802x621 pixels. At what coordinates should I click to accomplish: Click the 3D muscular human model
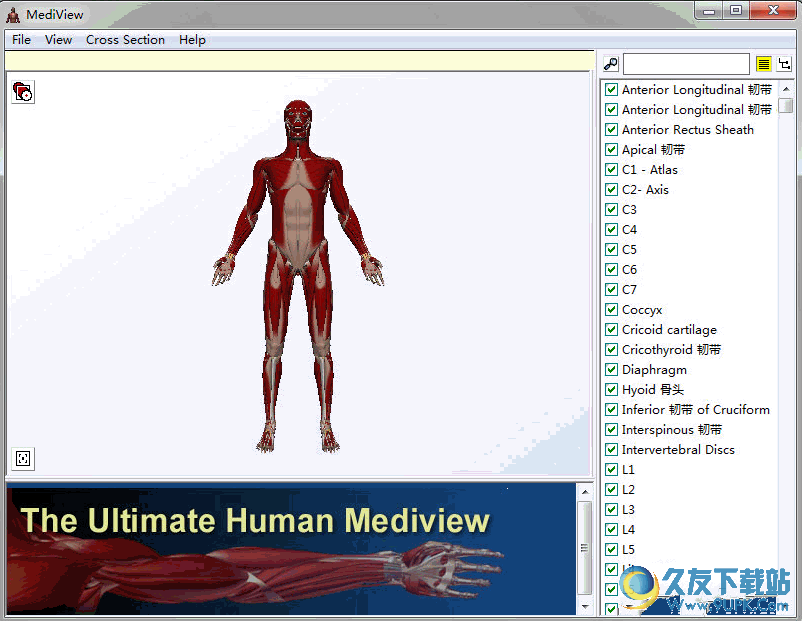coord(298,276)
